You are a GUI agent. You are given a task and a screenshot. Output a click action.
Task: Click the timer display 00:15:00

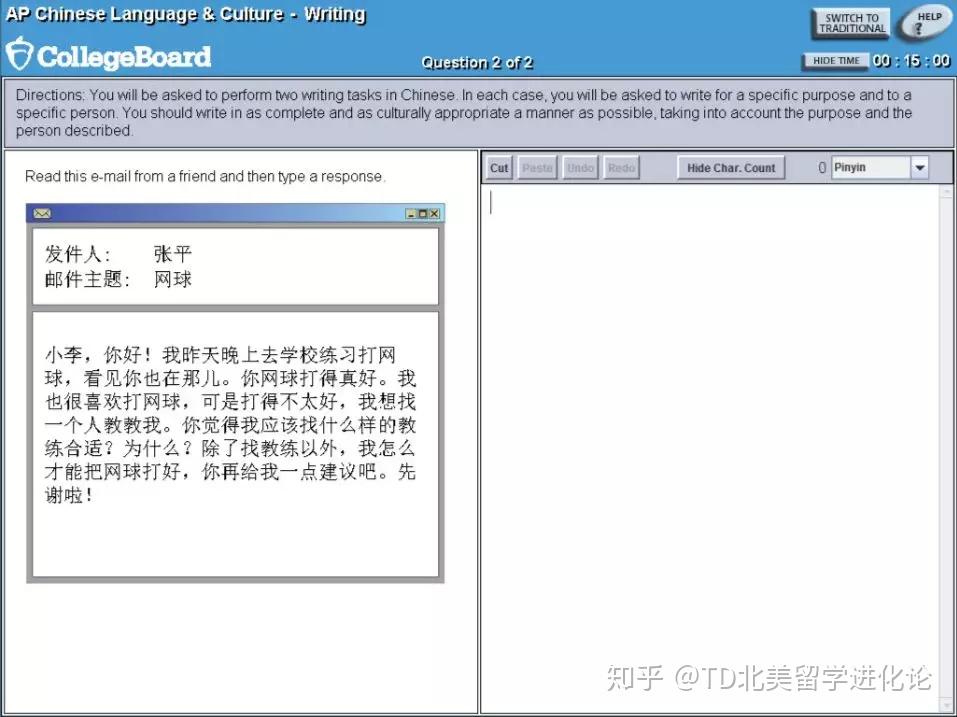tap(911, 61)
